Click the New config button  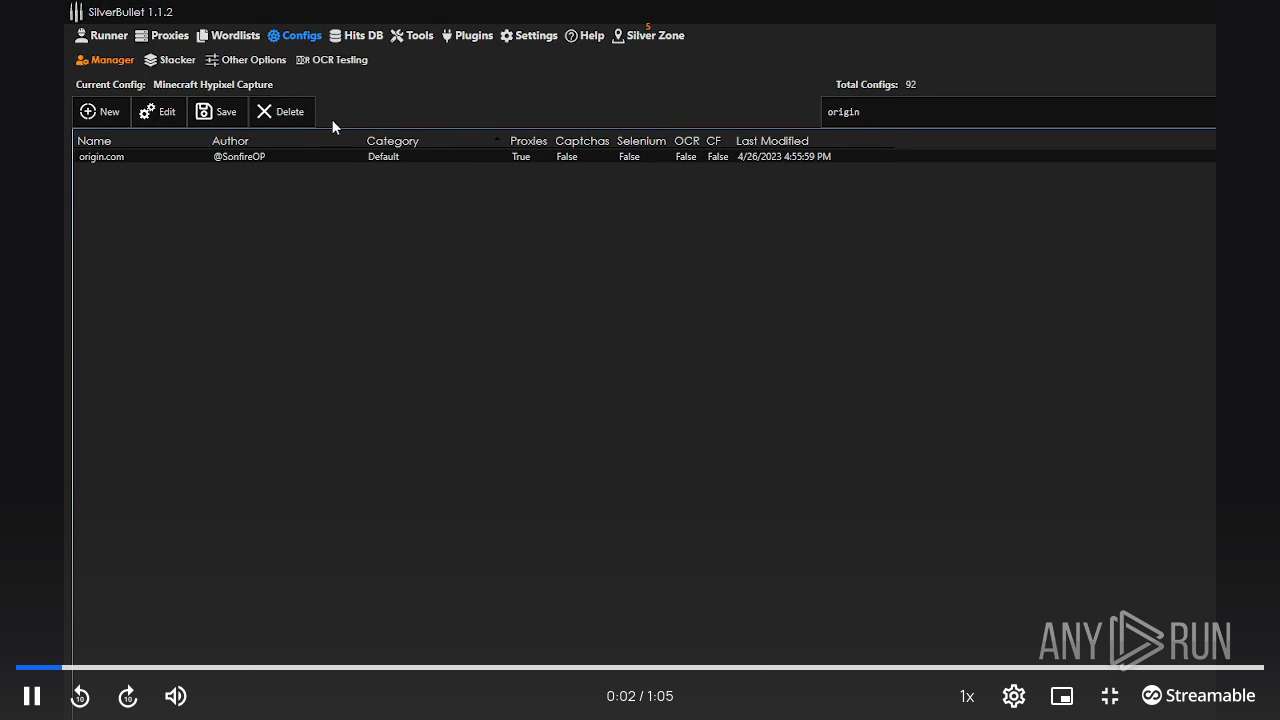(100, 112)
